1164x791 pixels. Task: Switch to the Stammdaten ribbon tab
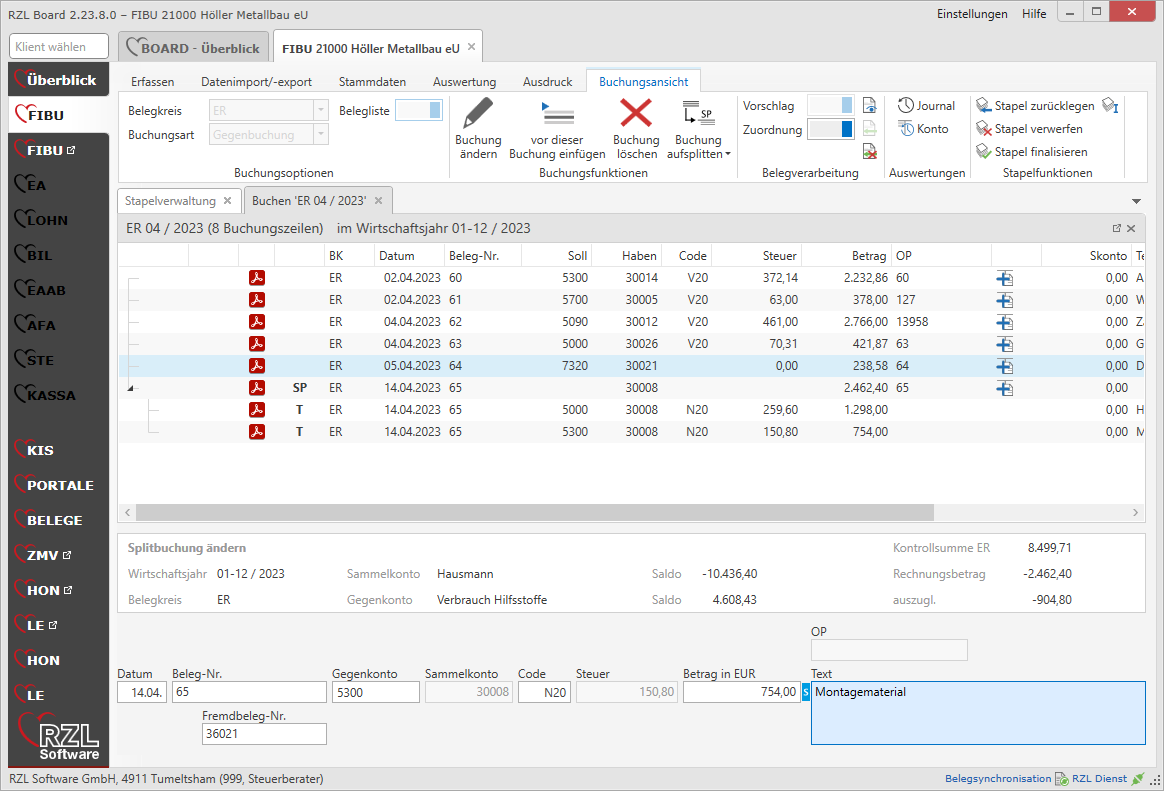coord(372,82)
